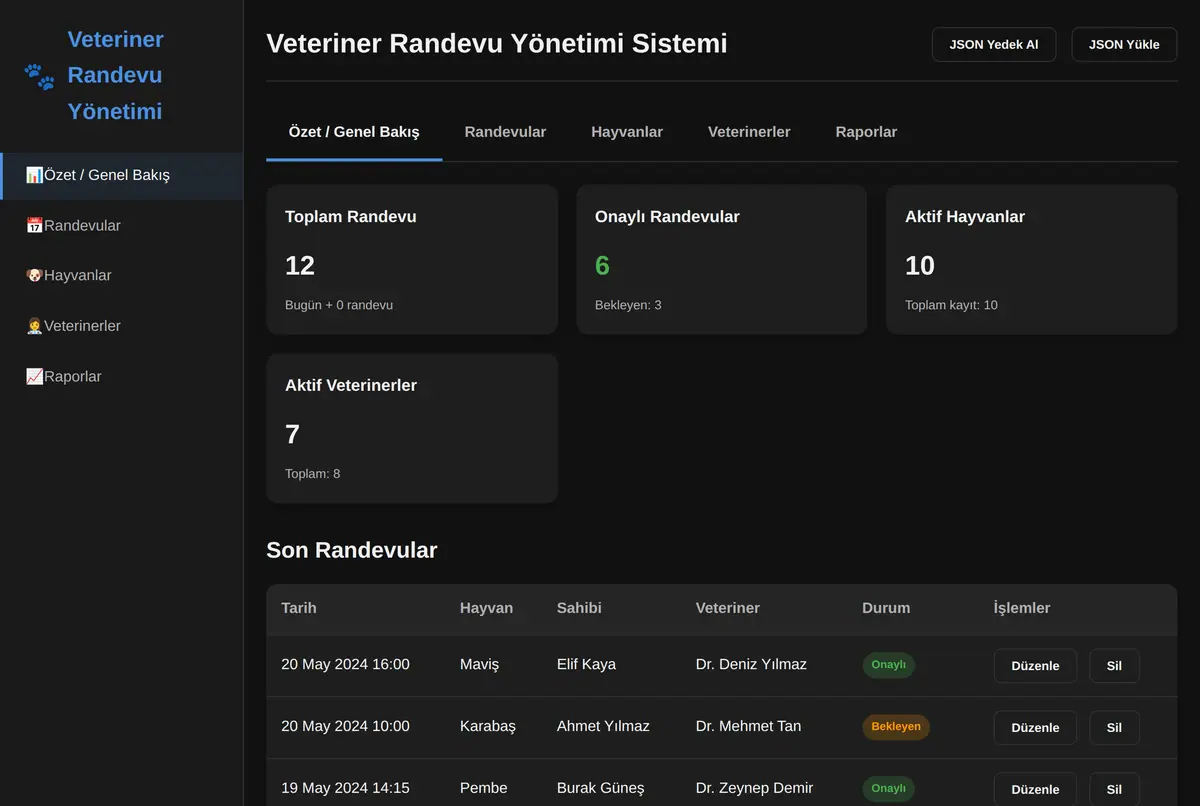Delete the Pembe appointment with Sil
The width and height of the screenshot is (1200, 806).
click(x=1114, y=789)
